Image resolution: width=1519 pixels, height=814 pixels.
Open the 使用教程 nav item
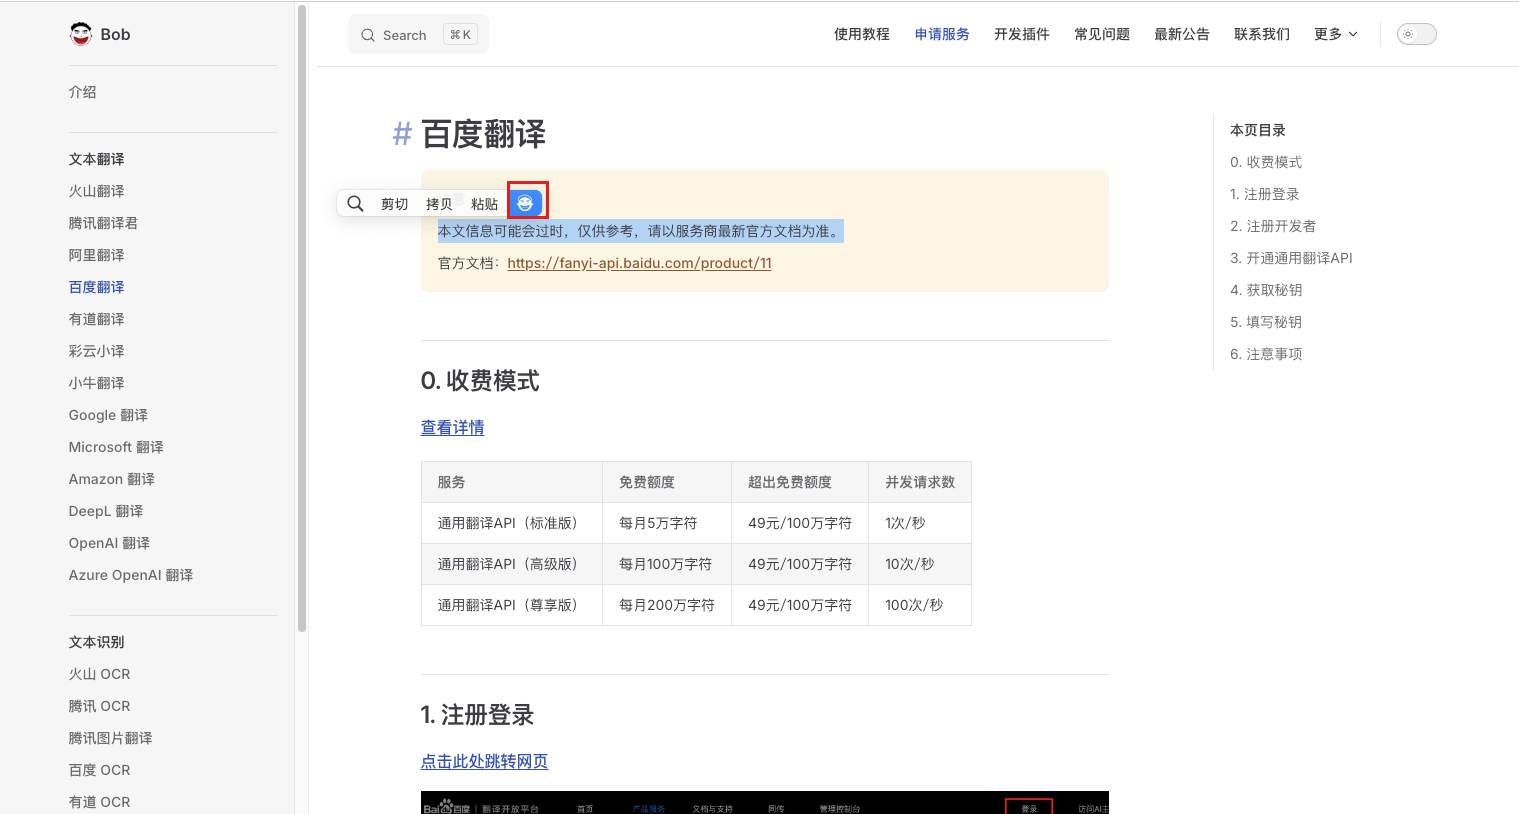coord(862,34)
